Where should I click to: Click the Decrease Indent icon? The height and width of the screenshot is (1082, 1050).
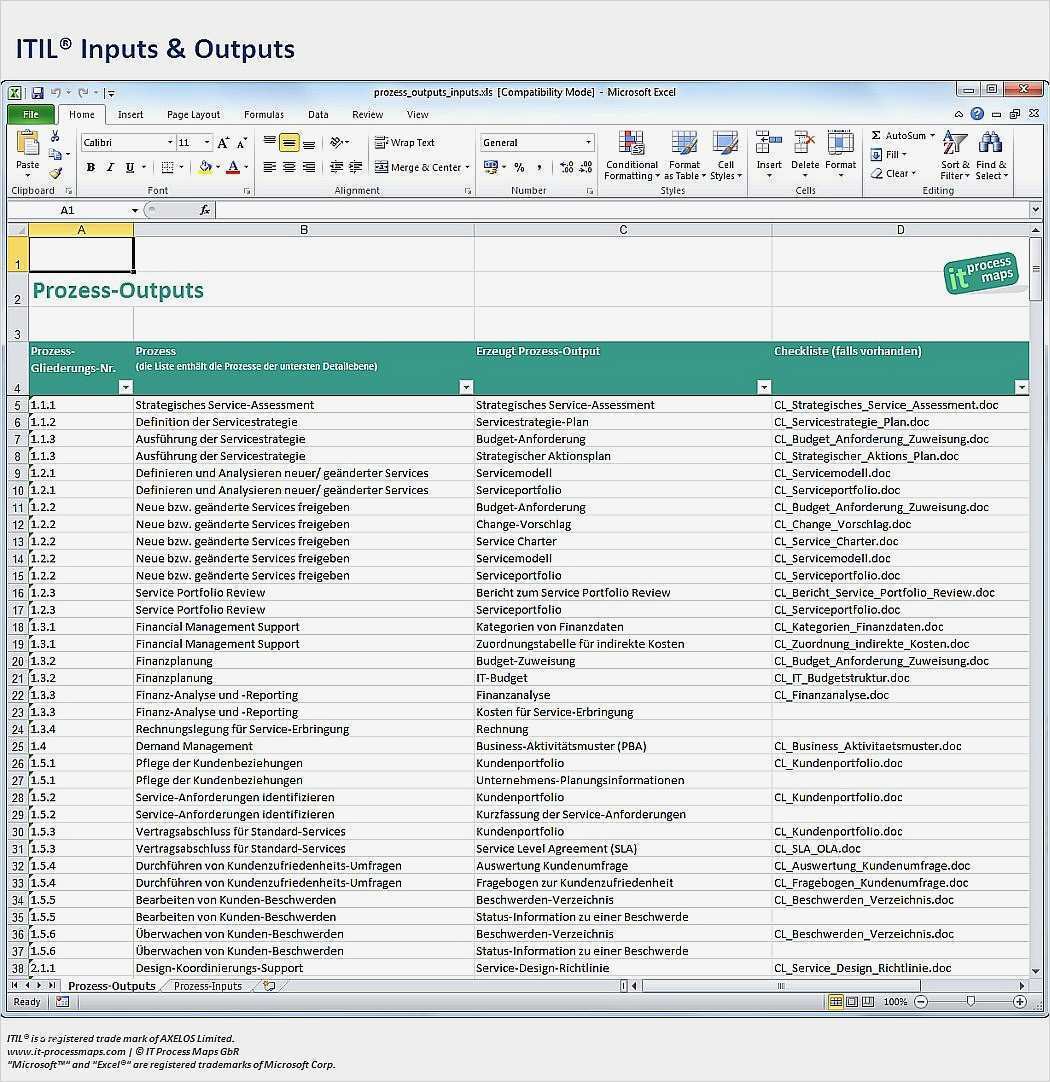(x=337, y=167)
